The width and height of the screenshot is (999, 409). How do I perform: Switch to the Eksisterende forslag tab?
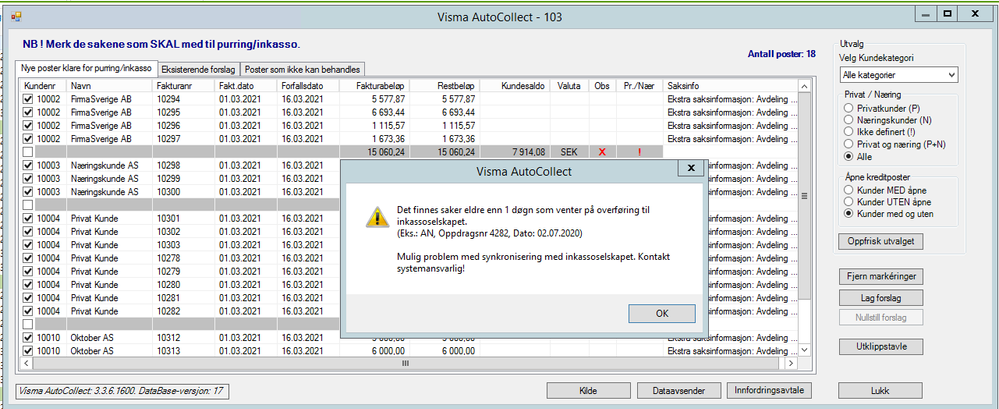tap(197, 69)
